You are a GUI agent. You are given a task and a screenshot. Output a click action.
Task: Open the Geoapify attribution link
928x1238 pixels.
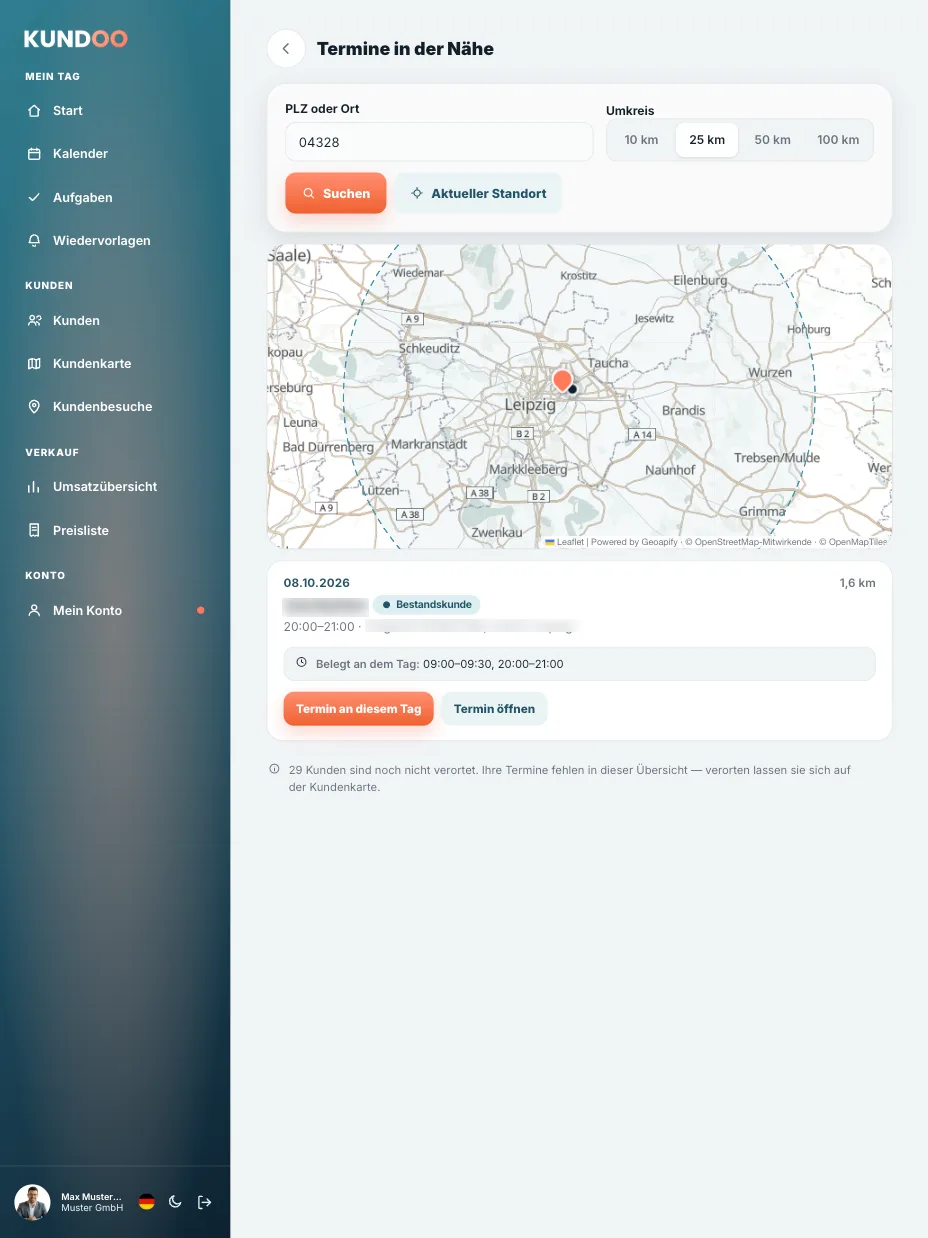pyautogui.click(x=659, y=542)
